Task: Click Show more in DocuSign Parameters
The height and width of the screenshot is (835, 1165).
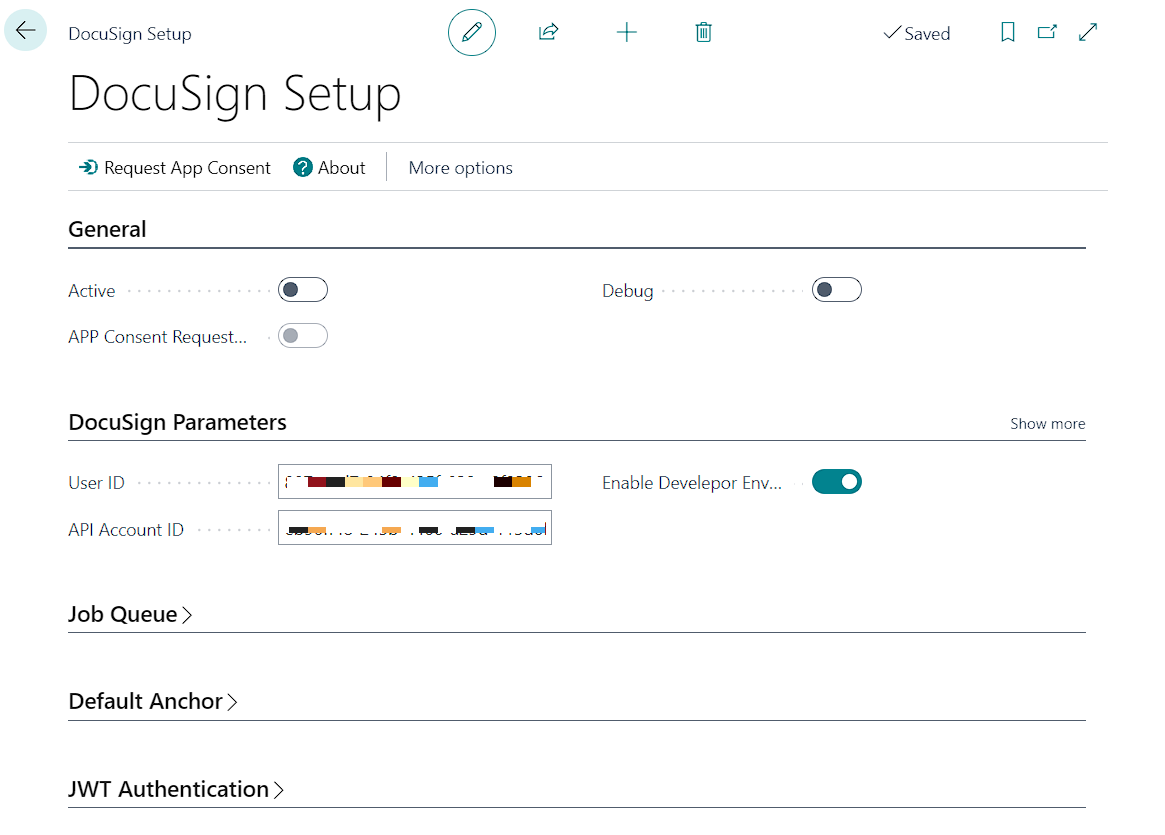Action: [x=1048, y=423]
